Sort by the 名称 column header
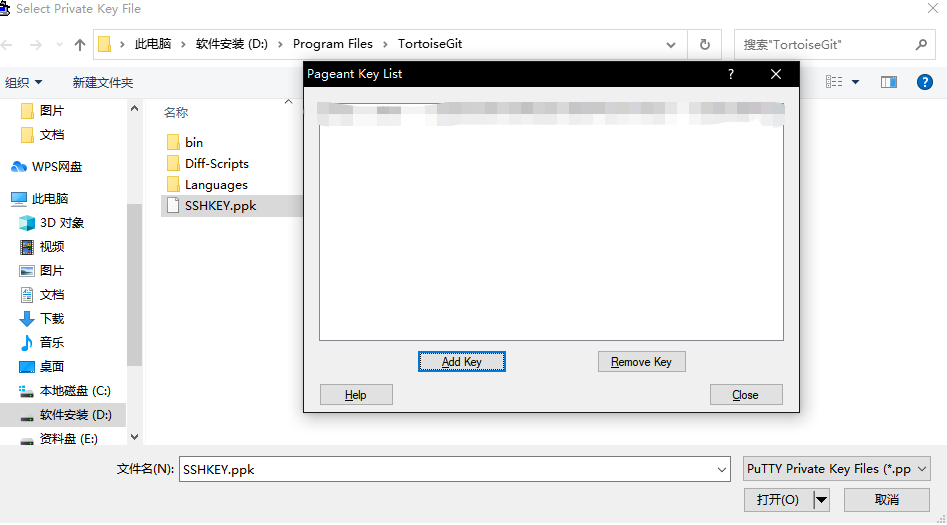The width and height of the screenshot is (947, 525). [176, 112]
